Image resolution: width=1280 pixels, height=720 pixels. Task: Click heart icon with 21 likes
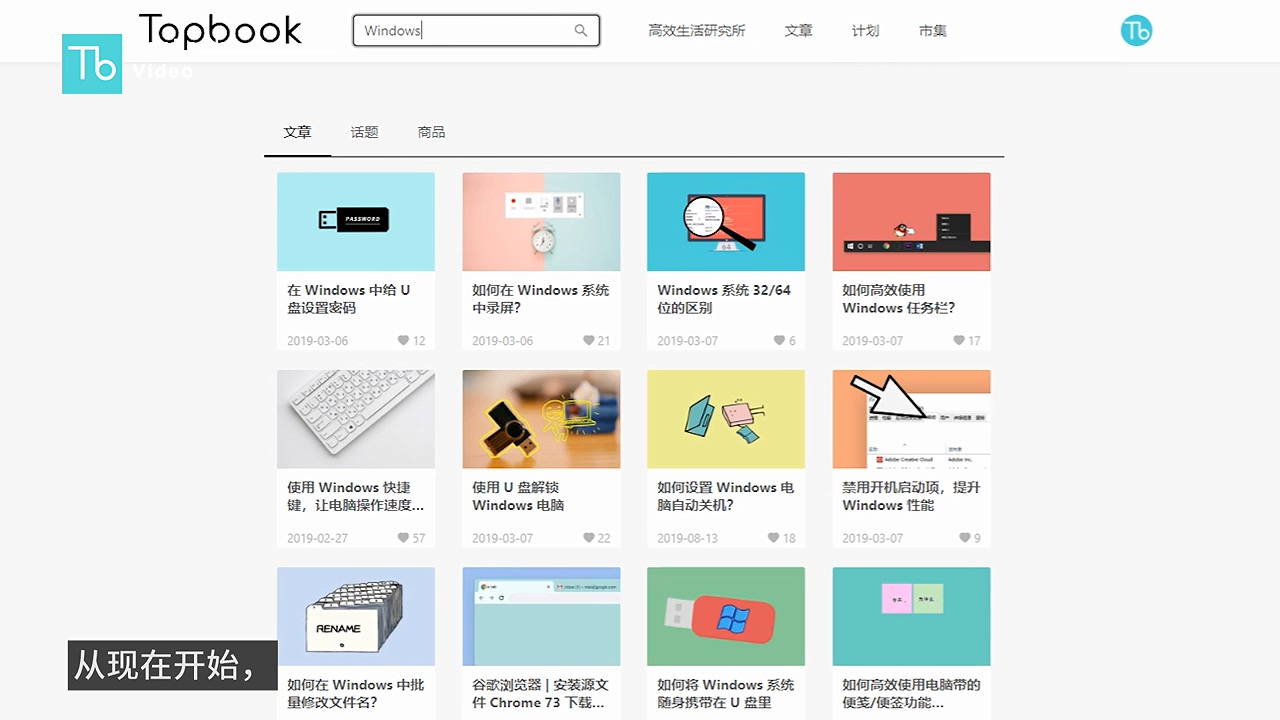(x=589, y=341)
